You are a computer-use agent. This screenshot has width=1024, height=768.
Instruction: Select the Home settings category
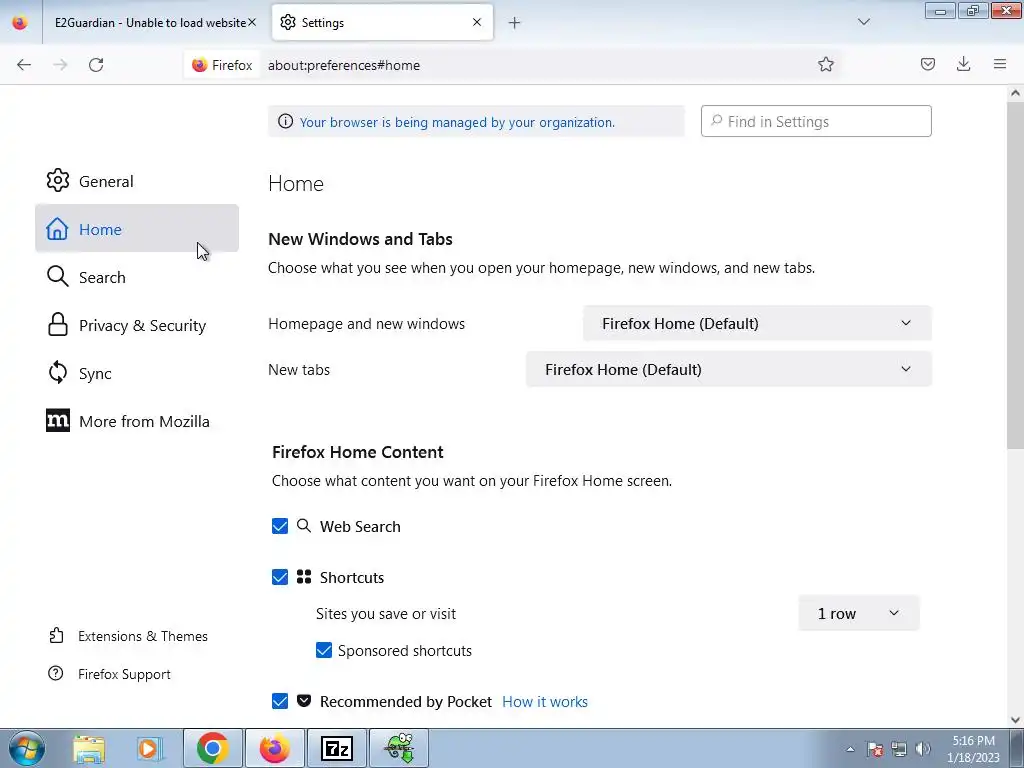137,229
